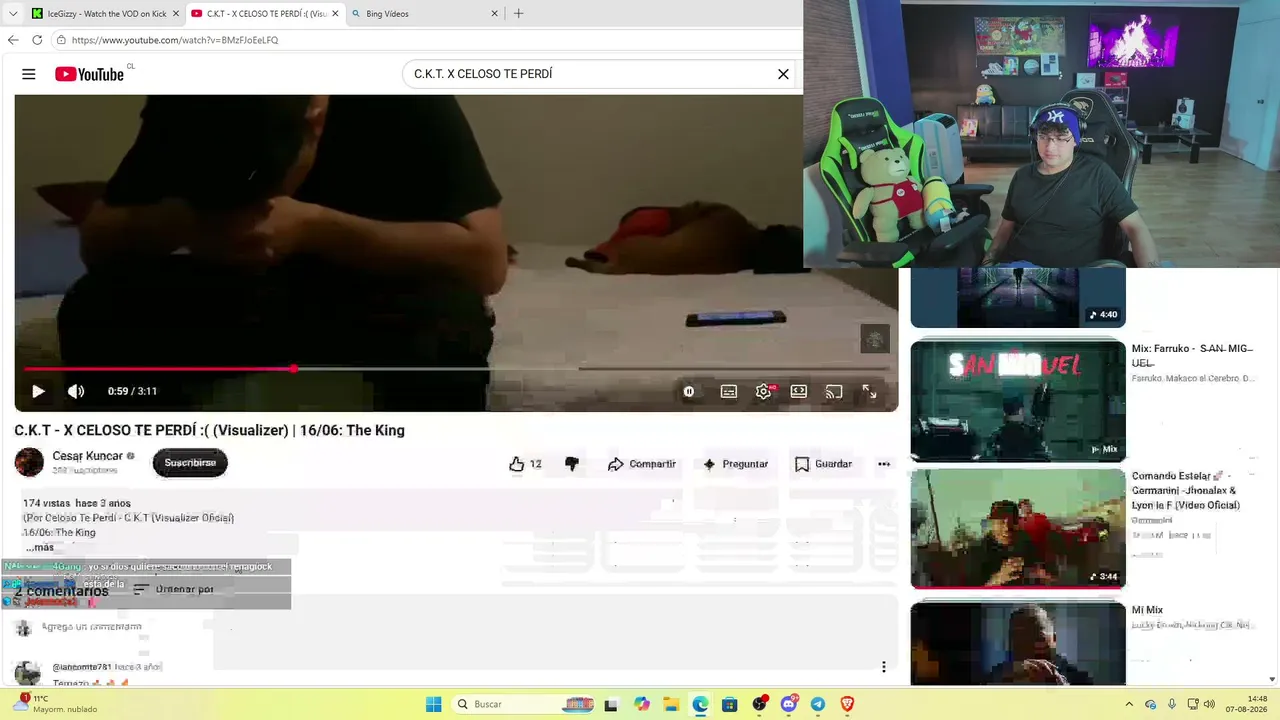Toggle the autoplay switch
Image resolution: width=1280 pixels, height=720 pixels.
pyautogui.click(x=689, y=392)
